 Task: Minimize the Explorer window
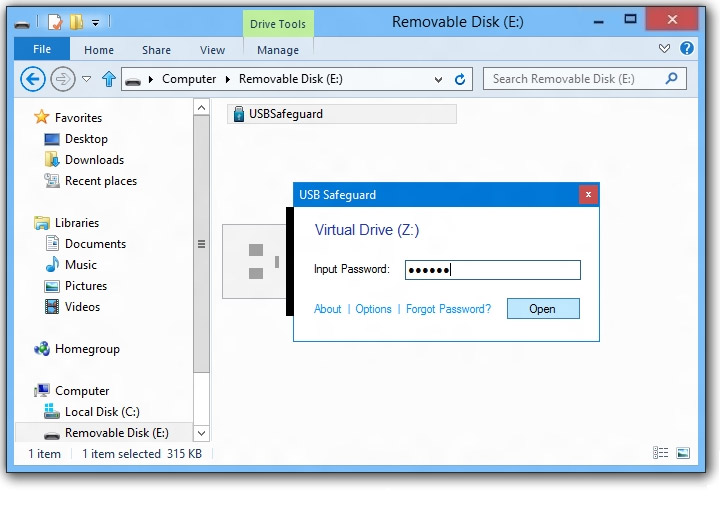tap(598, 21)
